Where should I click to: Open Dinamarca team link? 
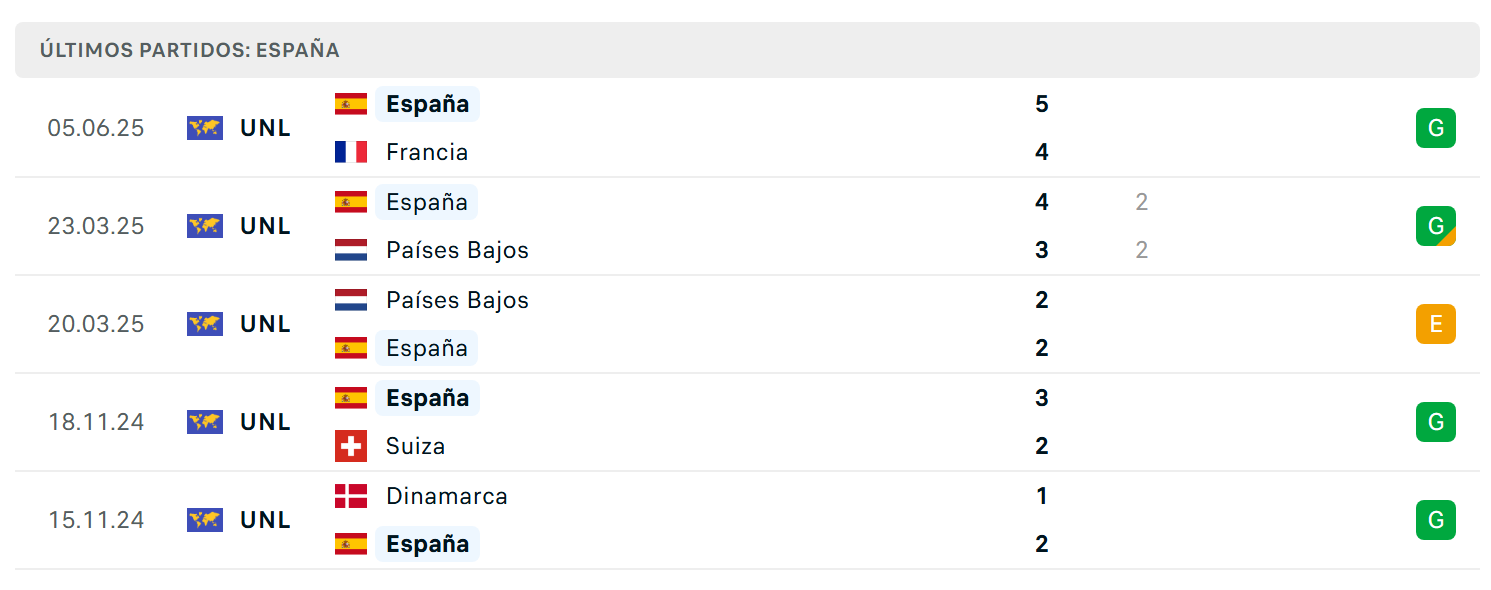point(447,496)
